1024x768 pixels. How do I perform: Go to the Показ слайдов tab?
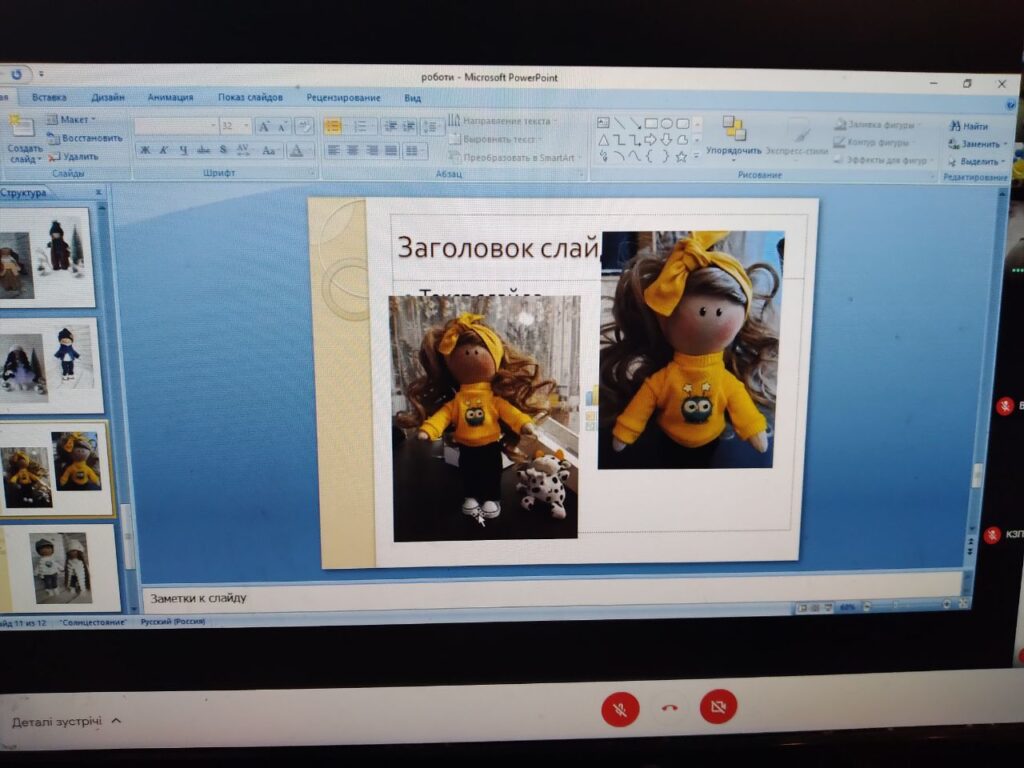pyautogui.click(x=250, y=97)
